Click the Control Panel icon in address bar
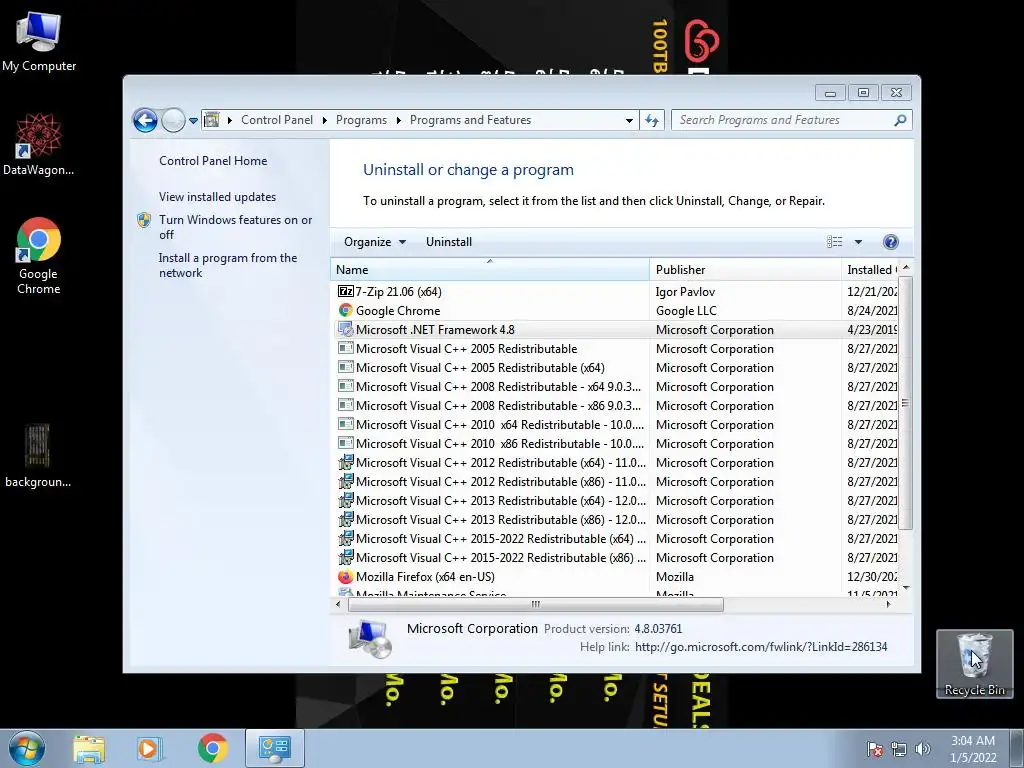Image resolution: width=1024 pixels, height=768 pixels. pyautogui.click(x=212, y=120)
